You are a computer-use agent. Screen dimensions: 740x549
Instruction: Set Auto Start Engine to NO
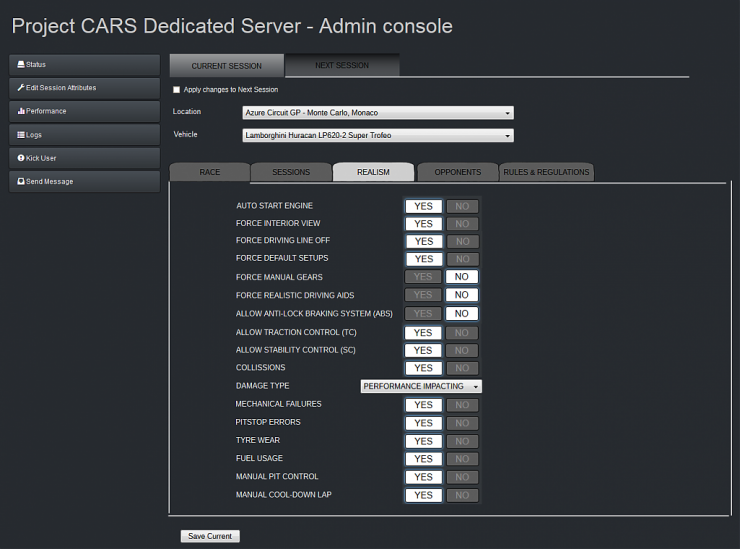[462, 206]
